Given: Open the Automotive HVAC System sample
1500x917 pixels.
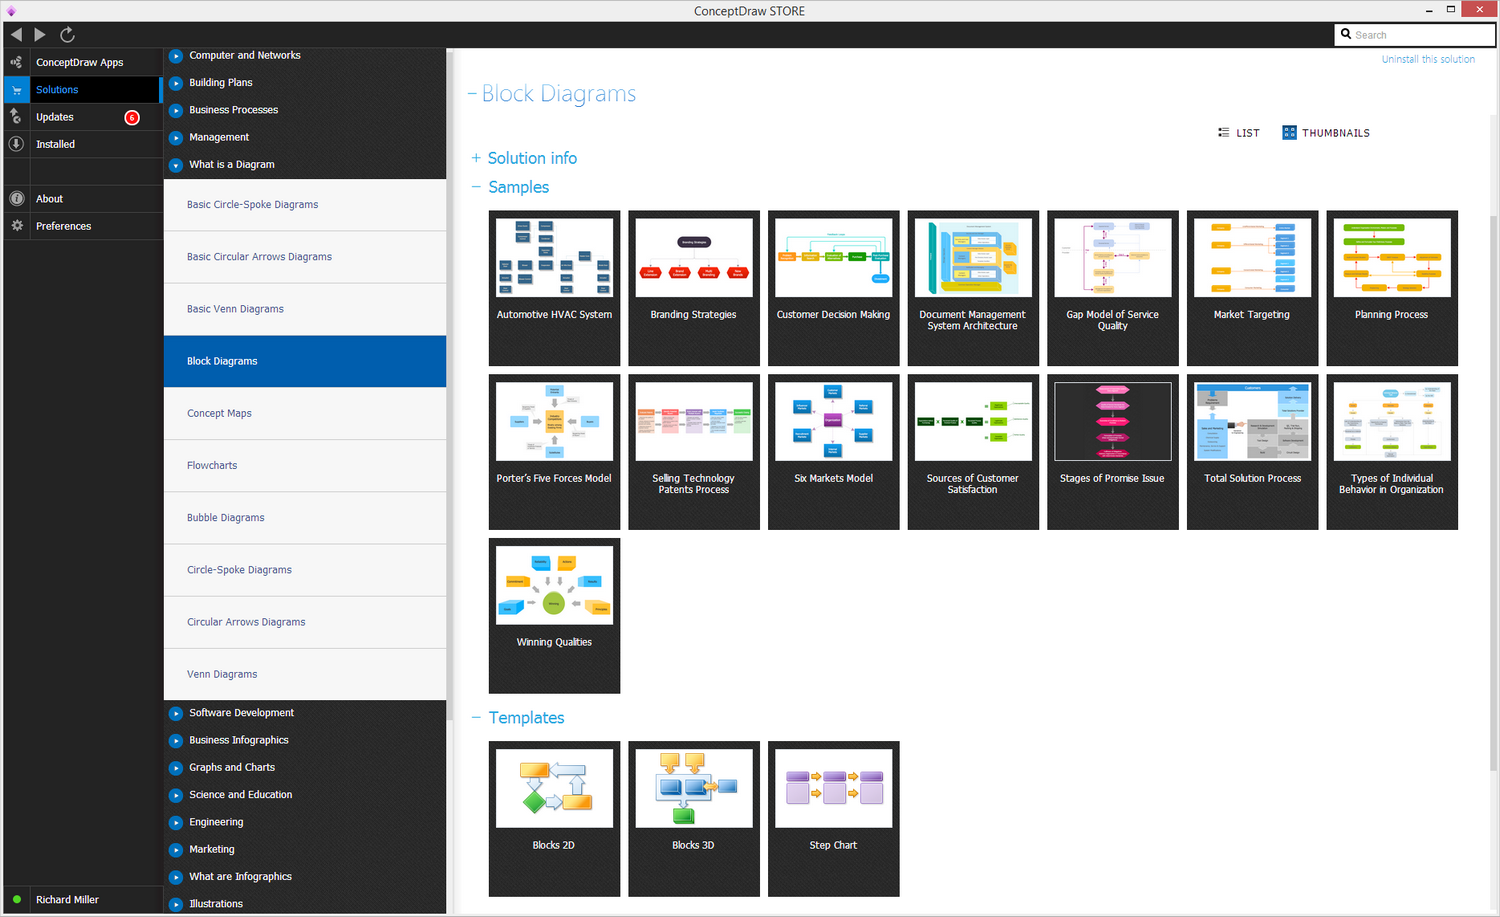Looking at the screenshot, I should click(x=554, y=288).
